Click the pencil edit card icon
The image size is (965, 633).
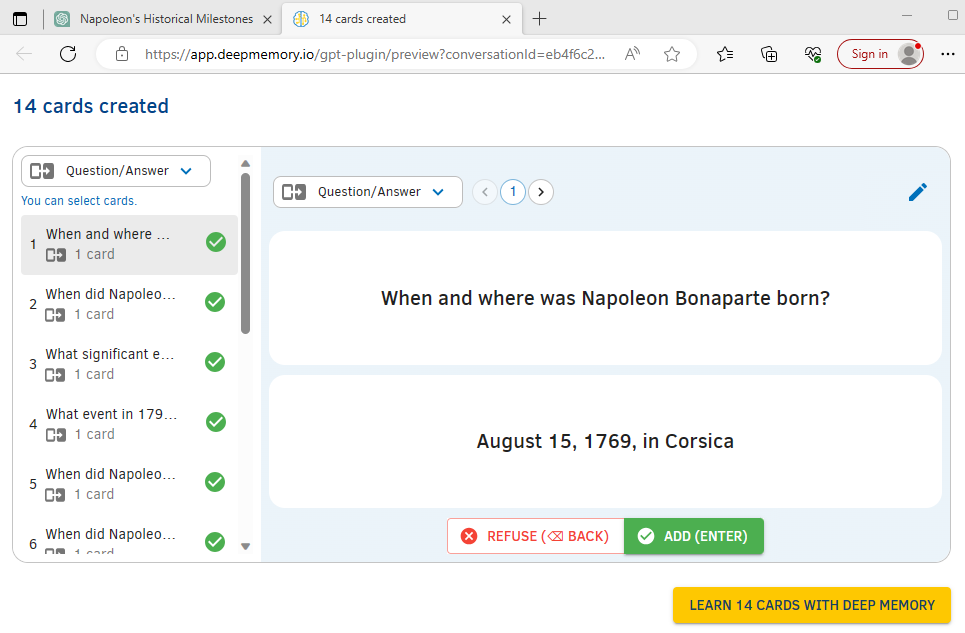(917, 192)
